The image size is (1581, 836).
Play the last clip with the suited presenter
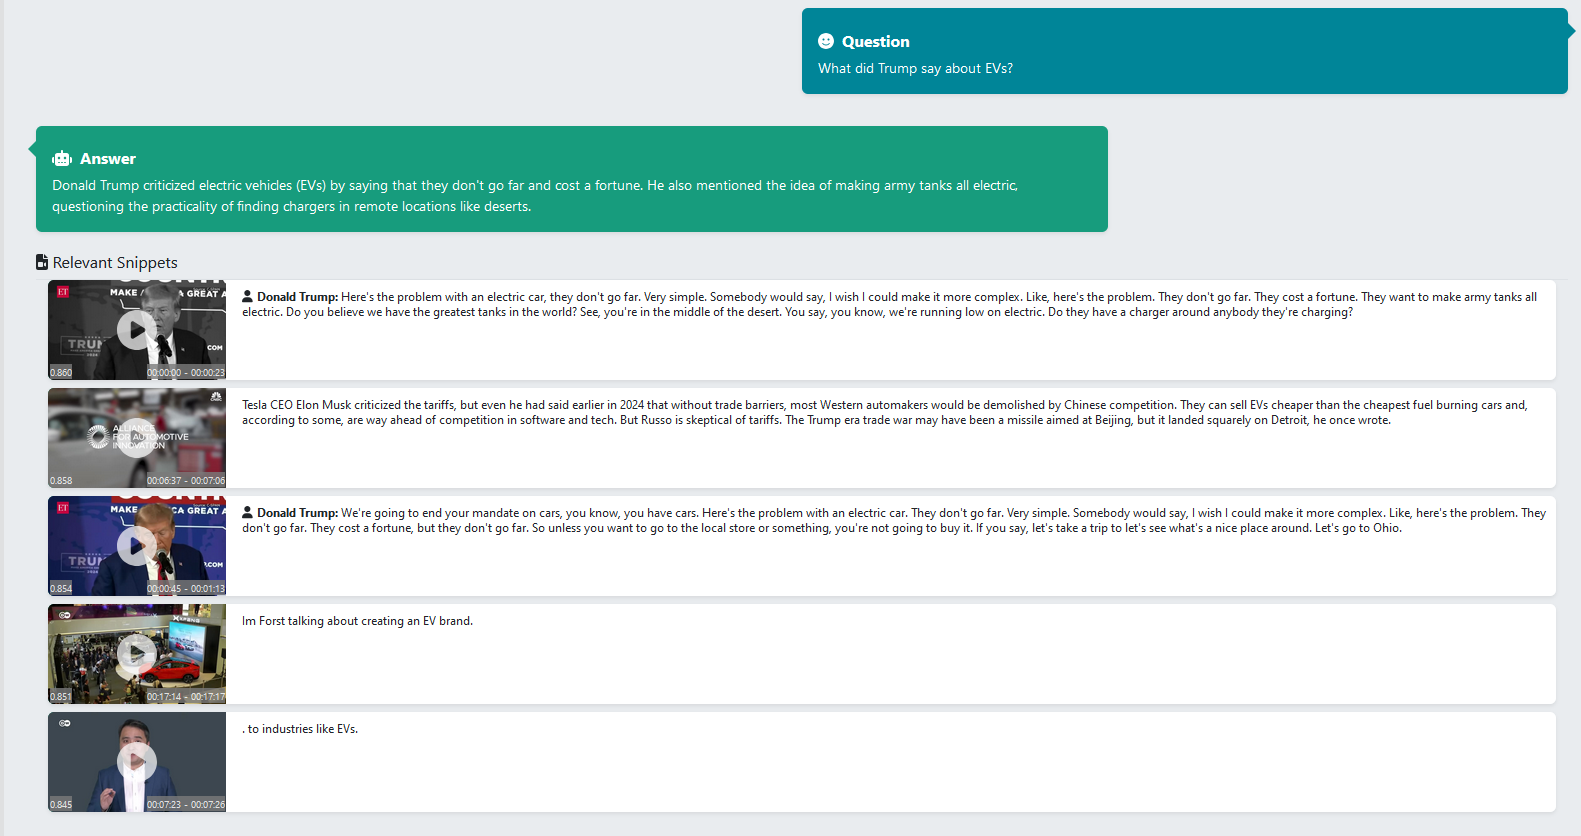point(137,762)
